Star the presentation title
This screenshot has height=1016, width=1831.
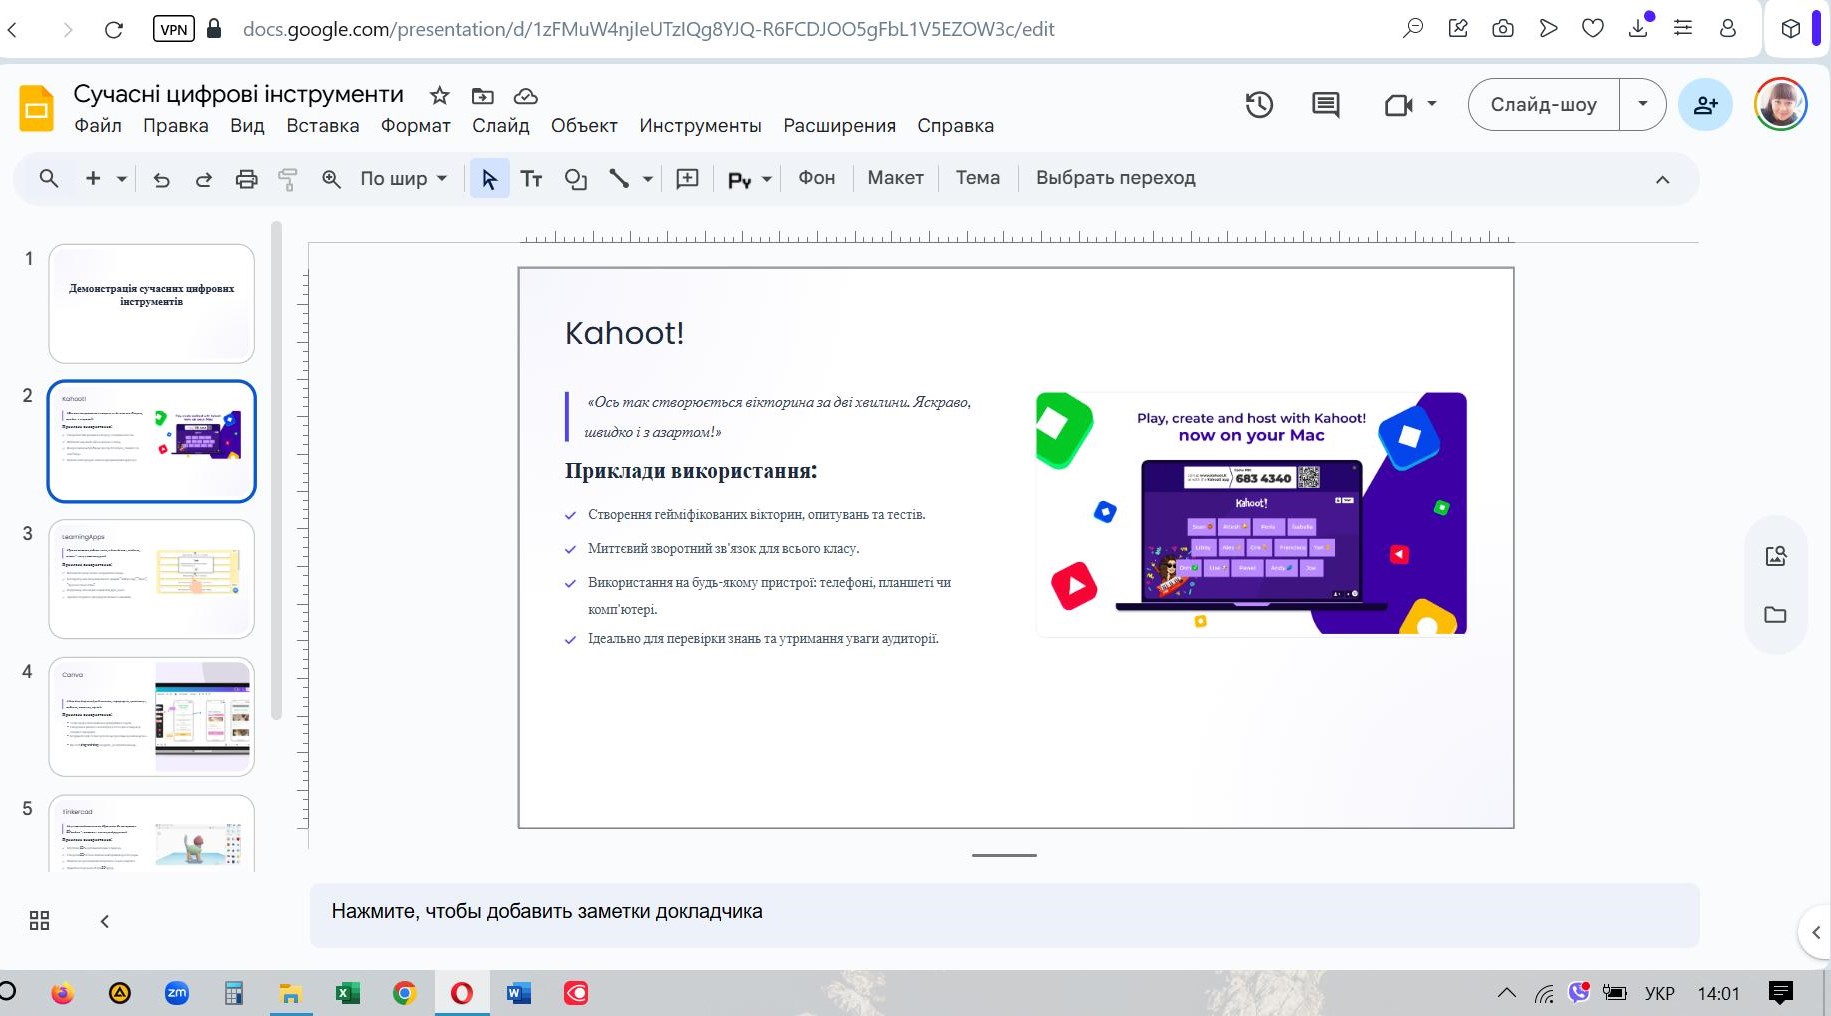click(439, 96)
